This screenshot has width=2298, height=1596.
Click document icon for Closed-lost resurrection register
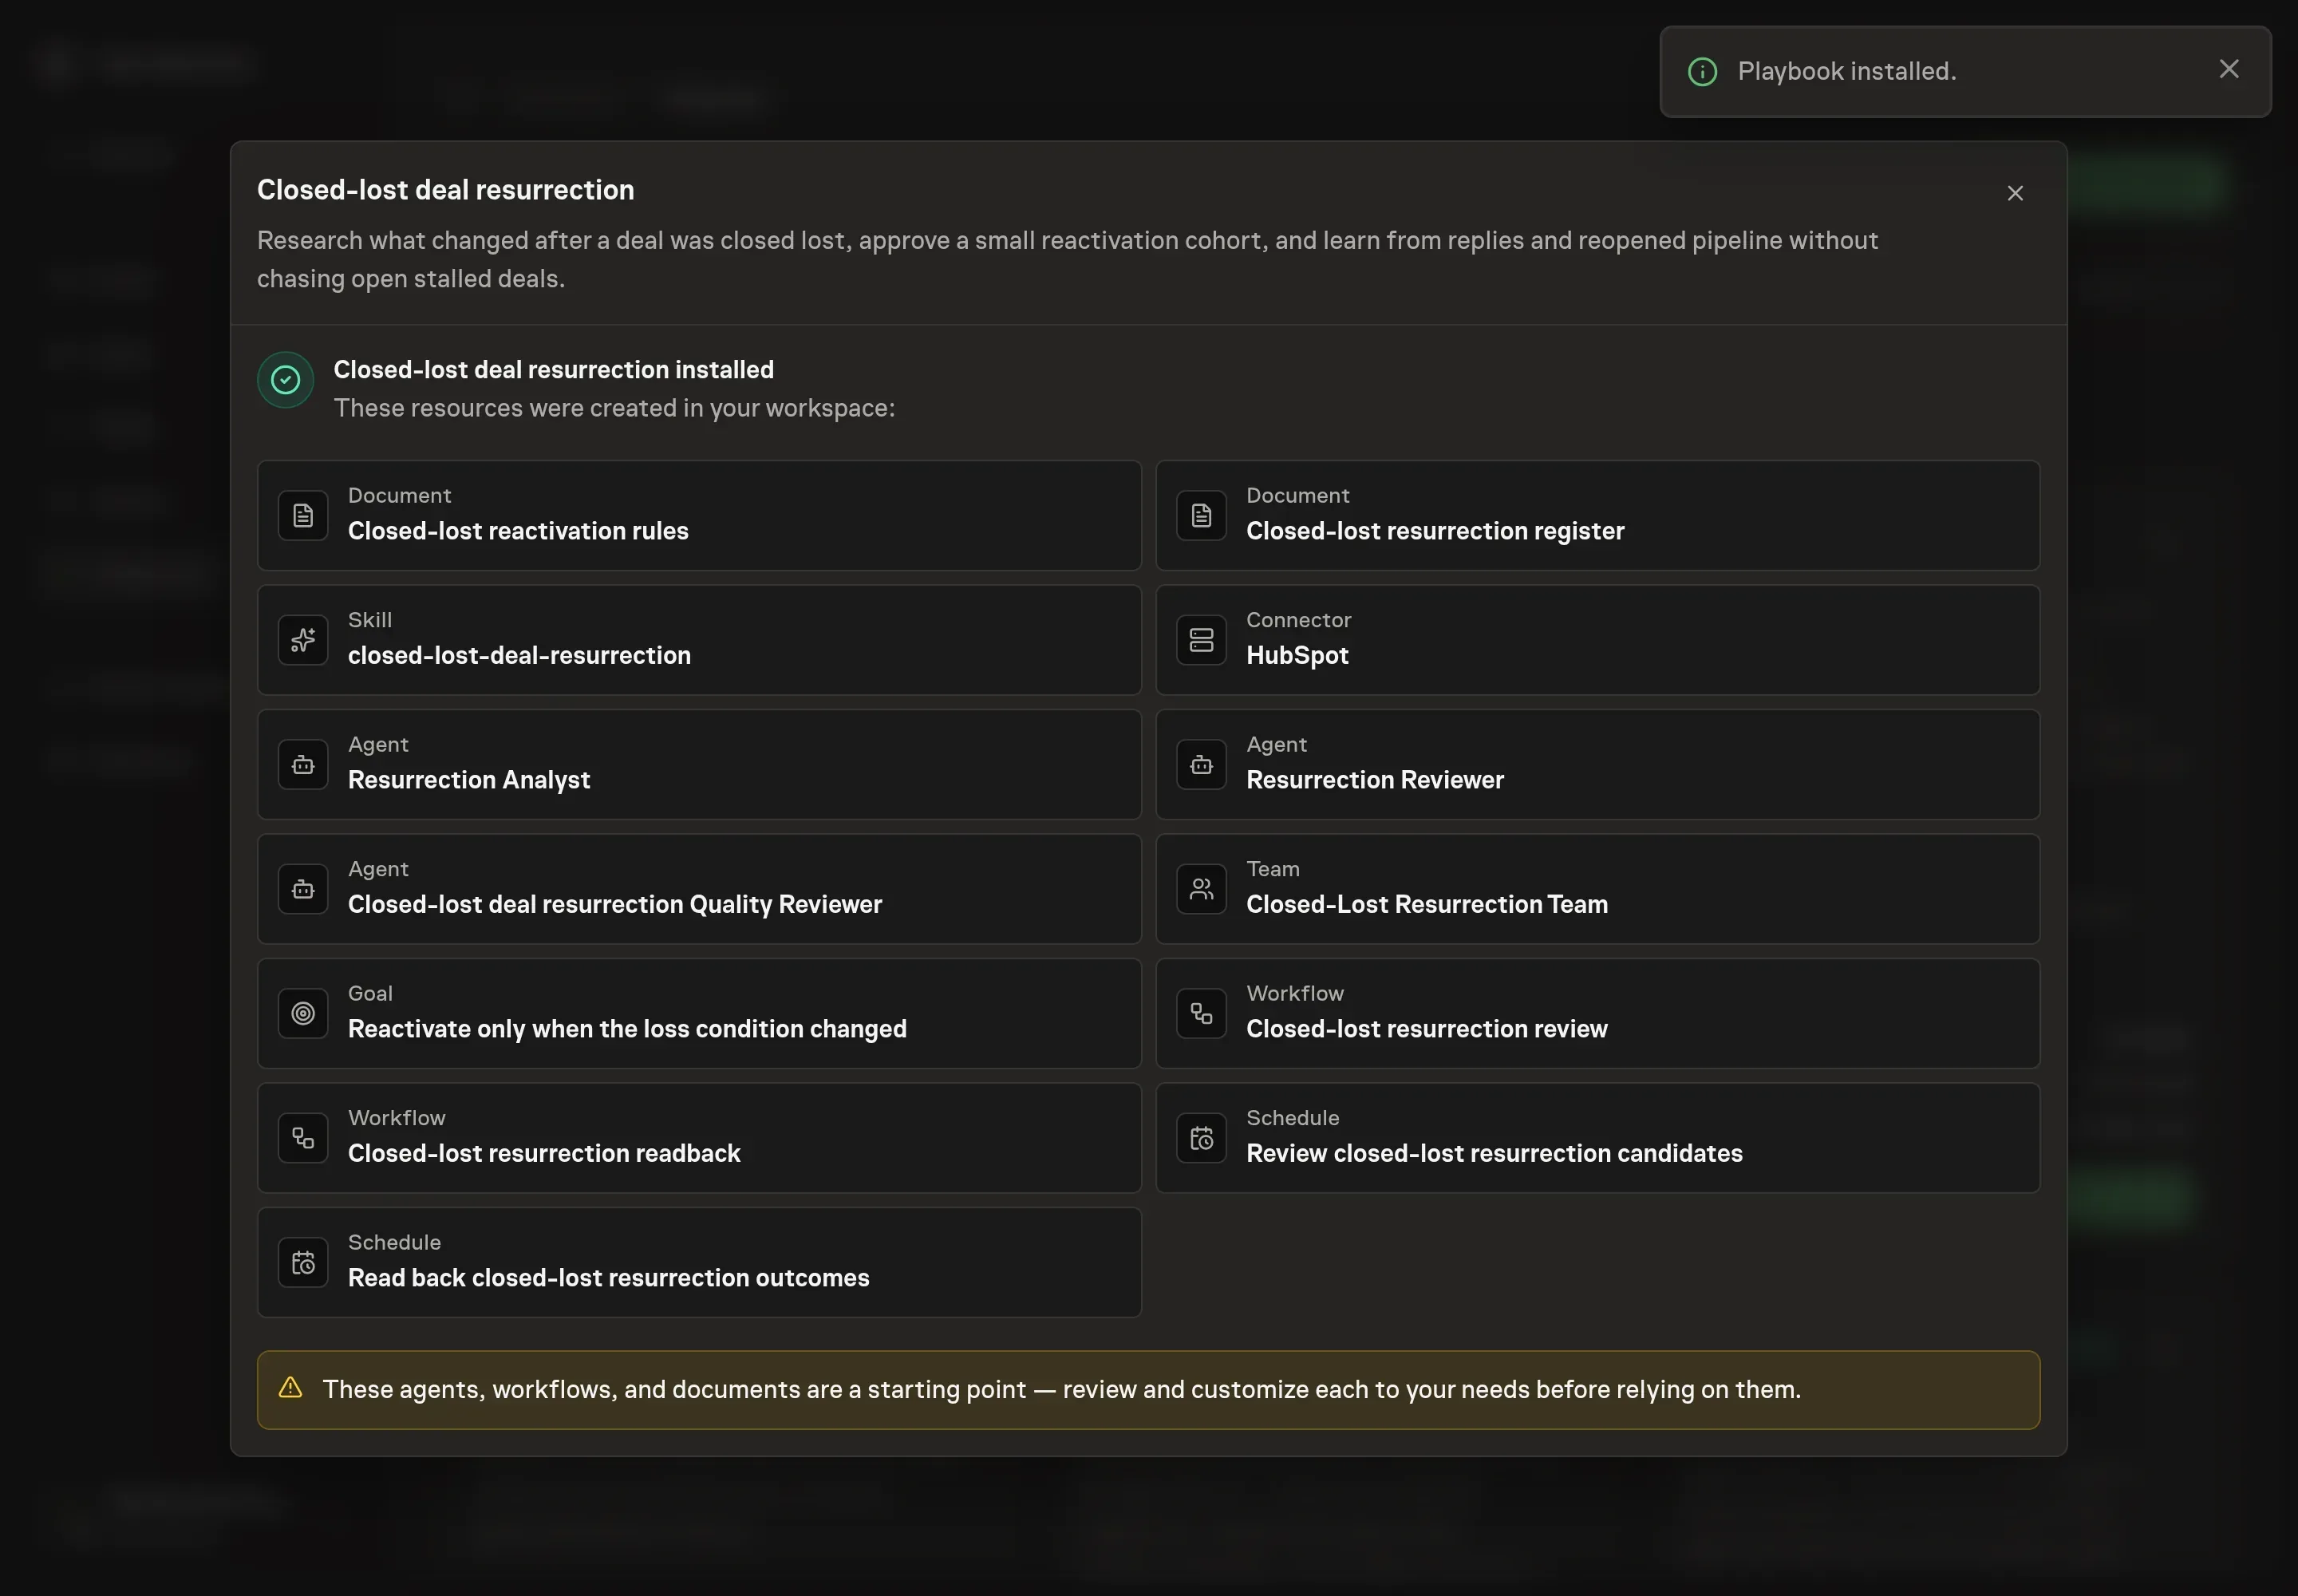click(1201, 516)
